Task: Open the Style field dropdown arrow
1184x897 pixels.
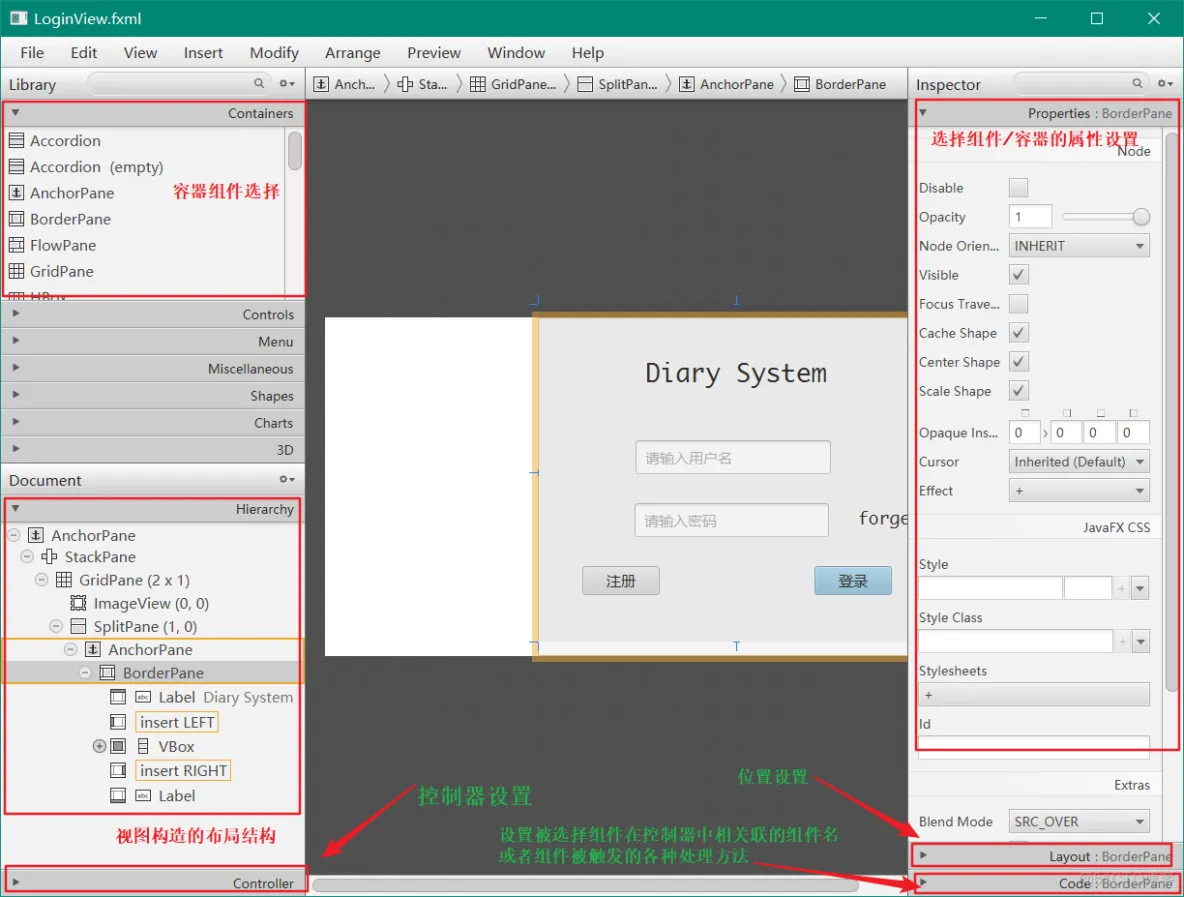Action: (1140, 587)
